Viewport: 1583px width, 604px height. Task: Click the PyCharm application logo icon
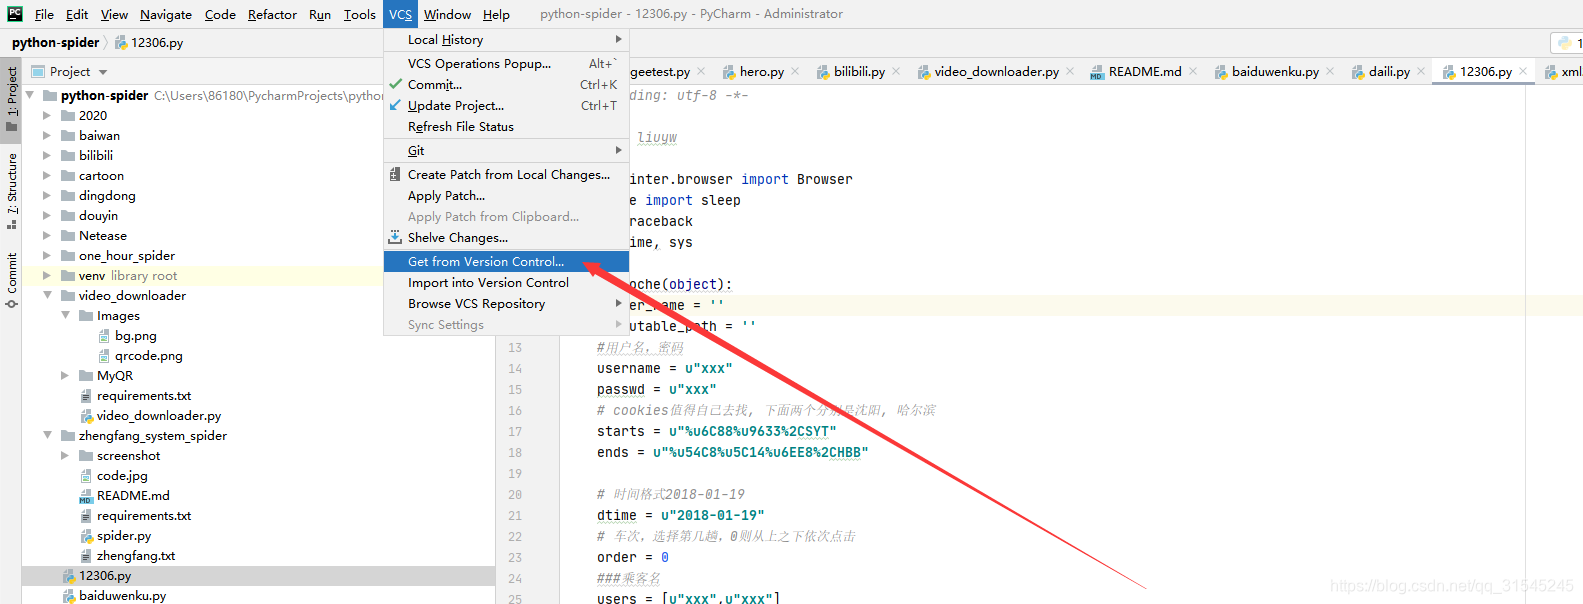14,14
